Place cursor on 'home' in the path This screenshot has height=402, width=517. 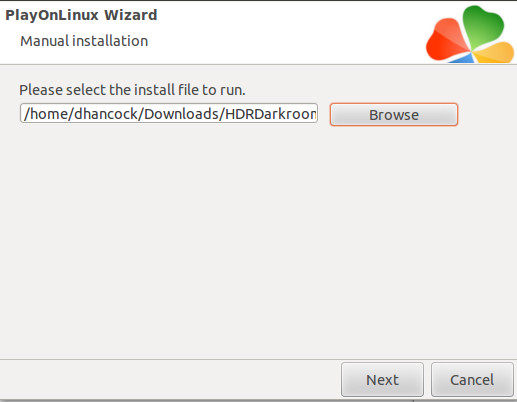click(49, 114)
